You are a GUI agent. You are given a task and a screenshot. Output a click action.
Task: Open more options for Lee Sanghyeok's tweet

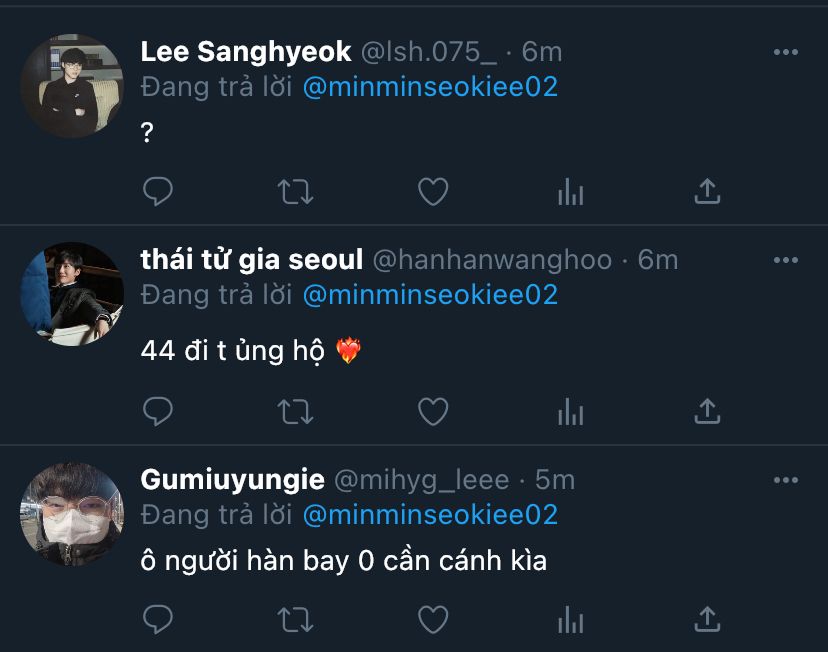[x=786, y=52]
